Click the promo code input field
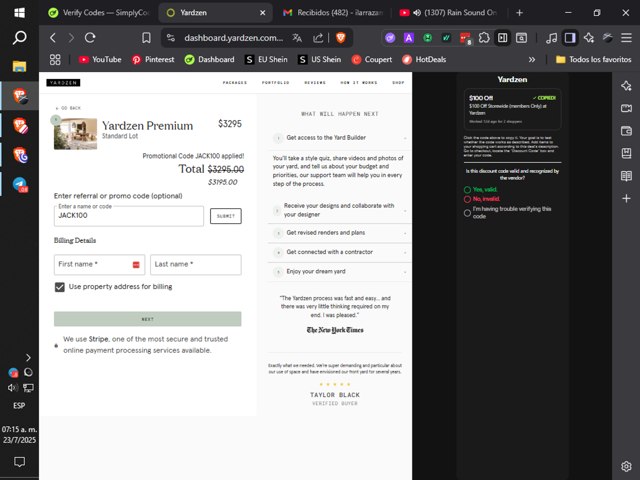Screen dimensions: 640x480 [129, 216]
